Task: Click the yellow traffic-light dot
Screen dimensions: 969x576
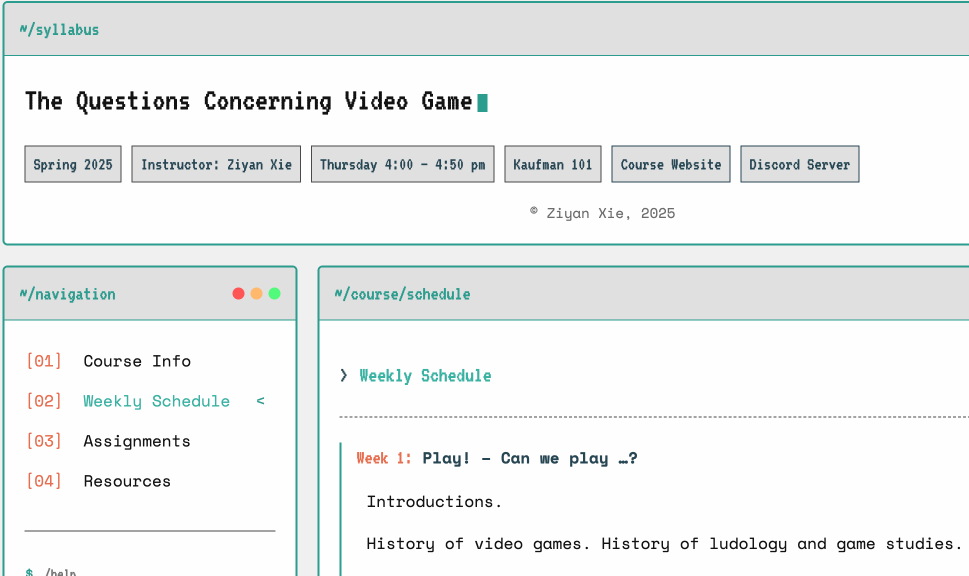Action: coord(256,293)
